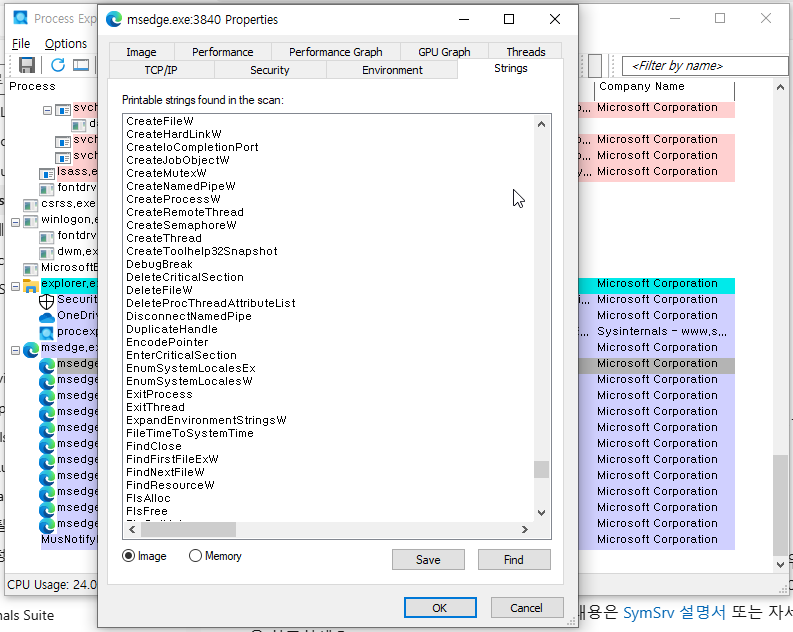Viewport: 793px width, 632px height.
Task: Select the DuplicateHandle string
Action: [x=172, y=329]
